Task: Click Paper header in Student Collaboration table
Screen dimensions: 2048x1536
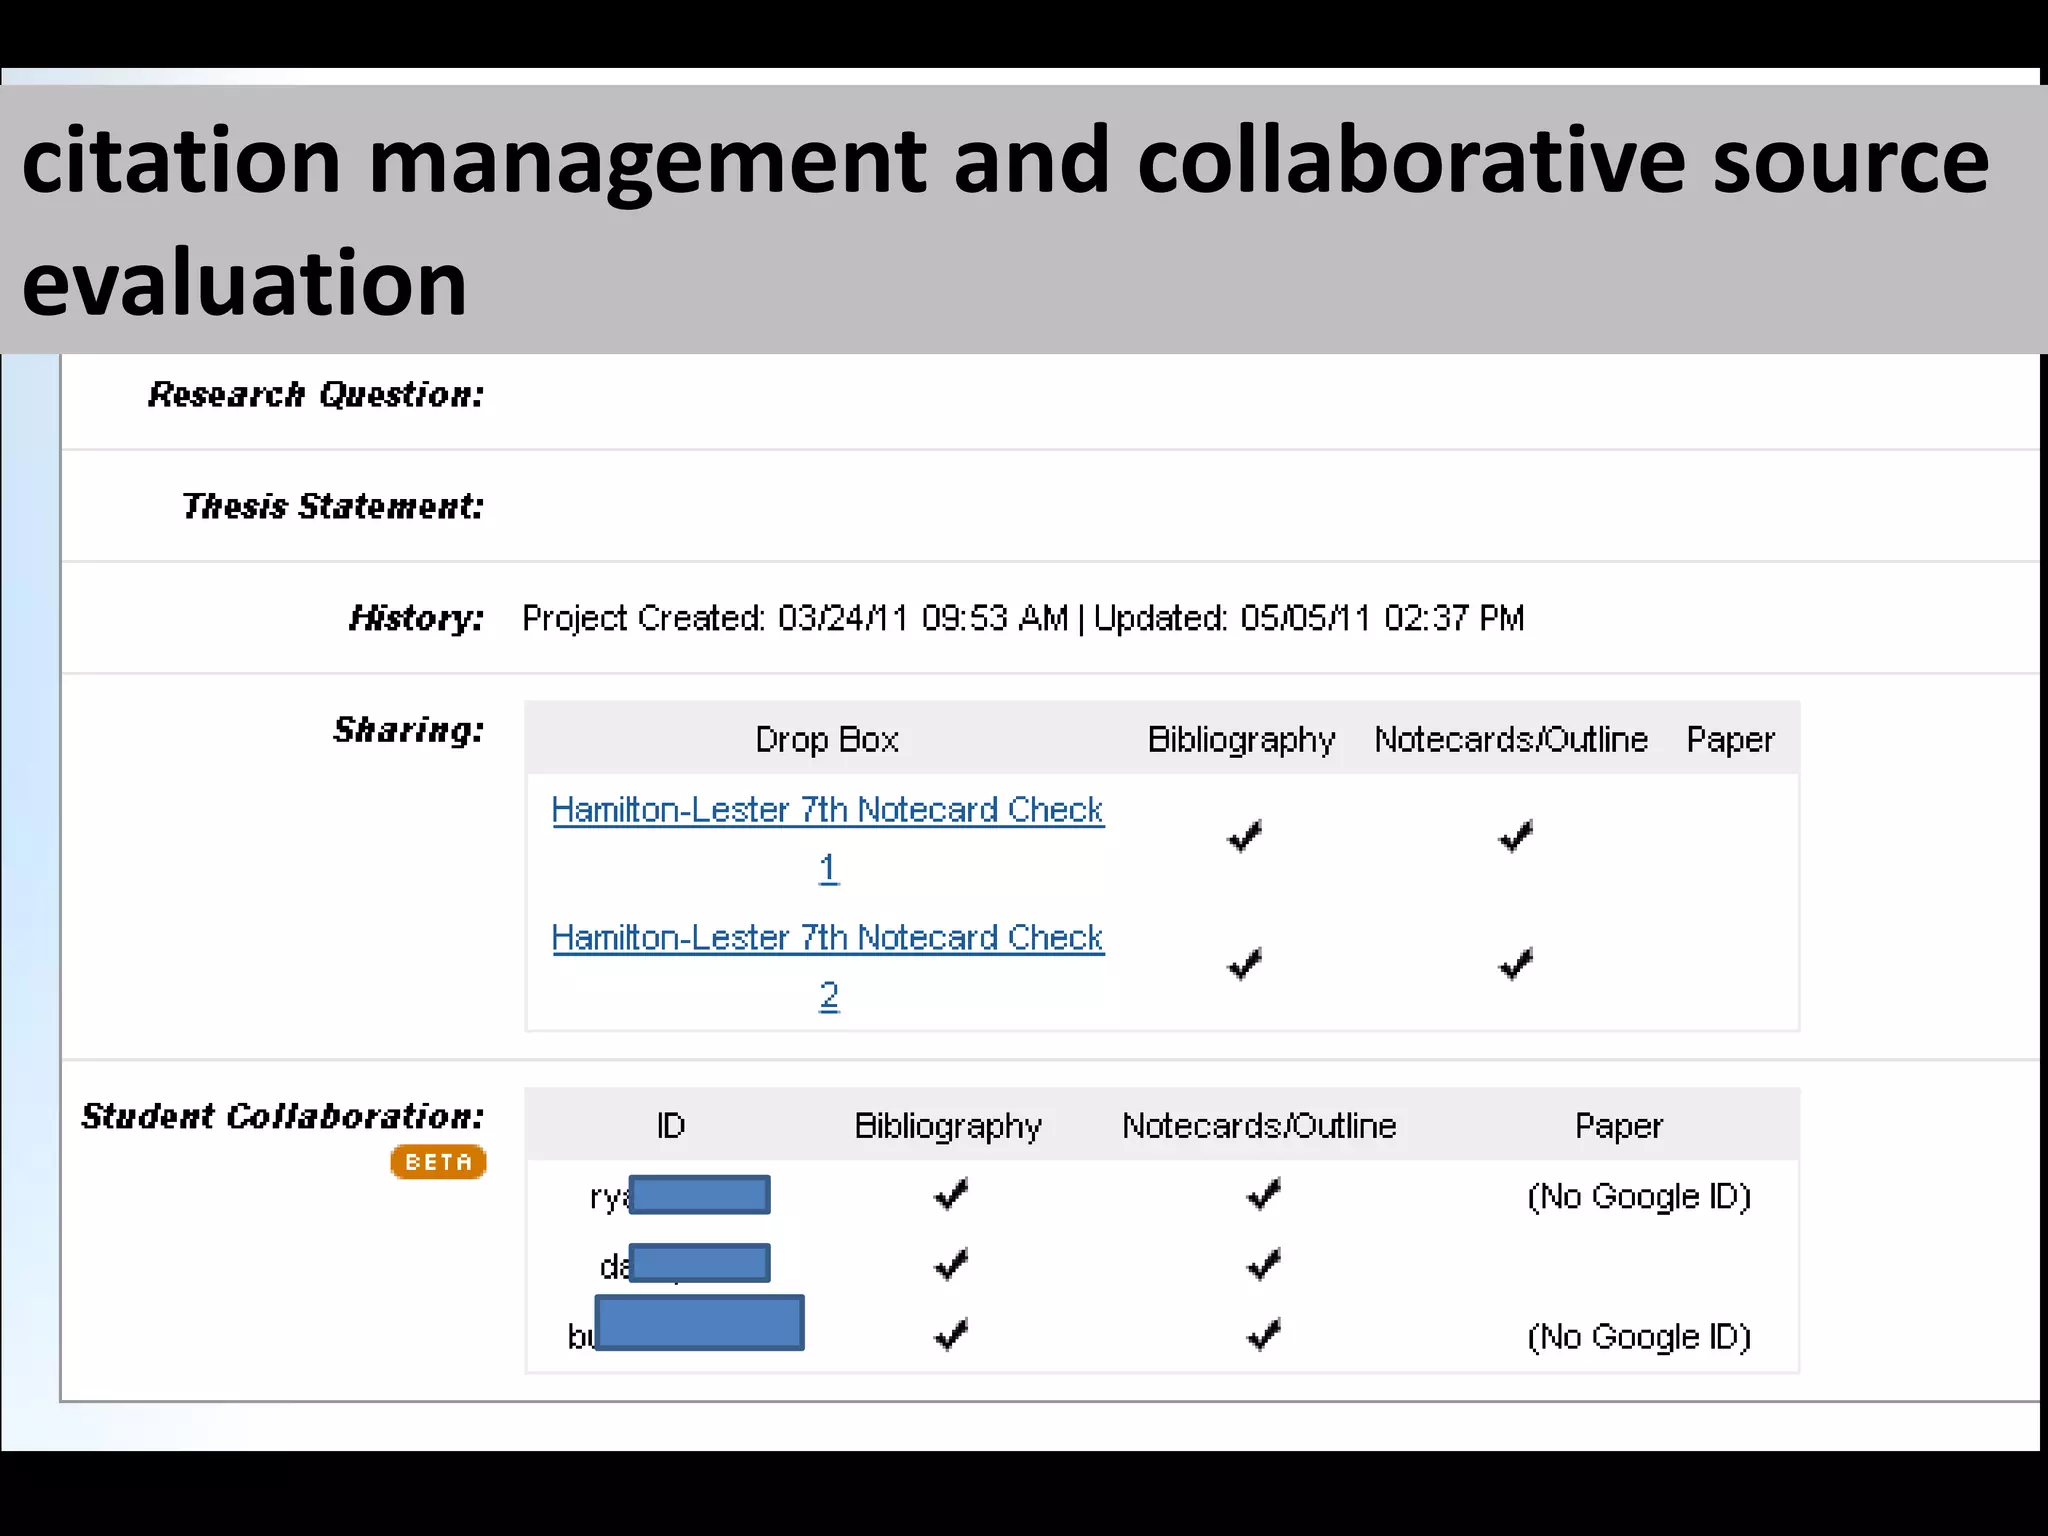Action: (1619, 1127)
